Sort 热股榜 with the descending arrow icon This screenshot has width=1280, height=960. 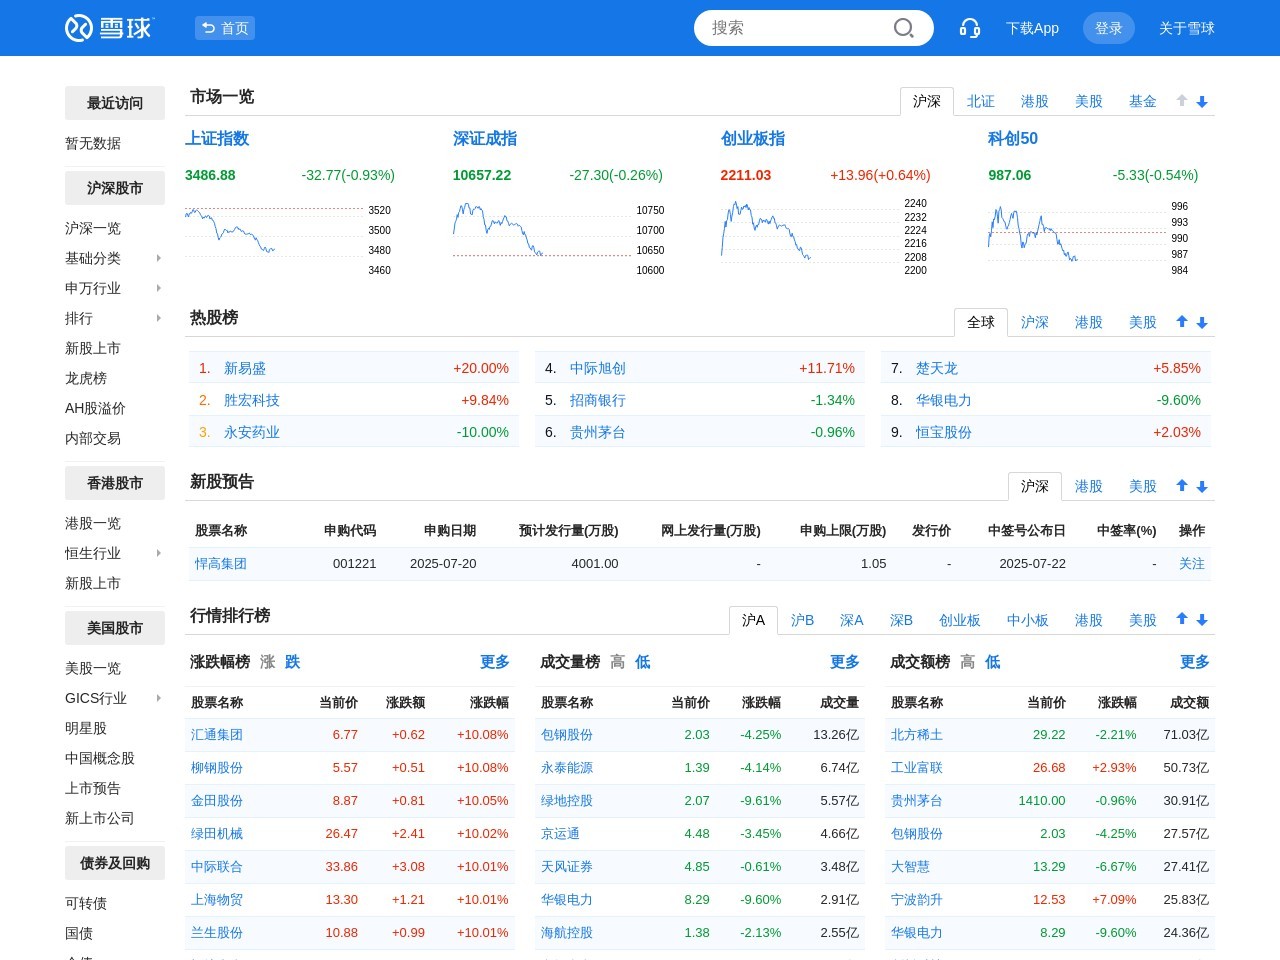tap(1203, 322)
